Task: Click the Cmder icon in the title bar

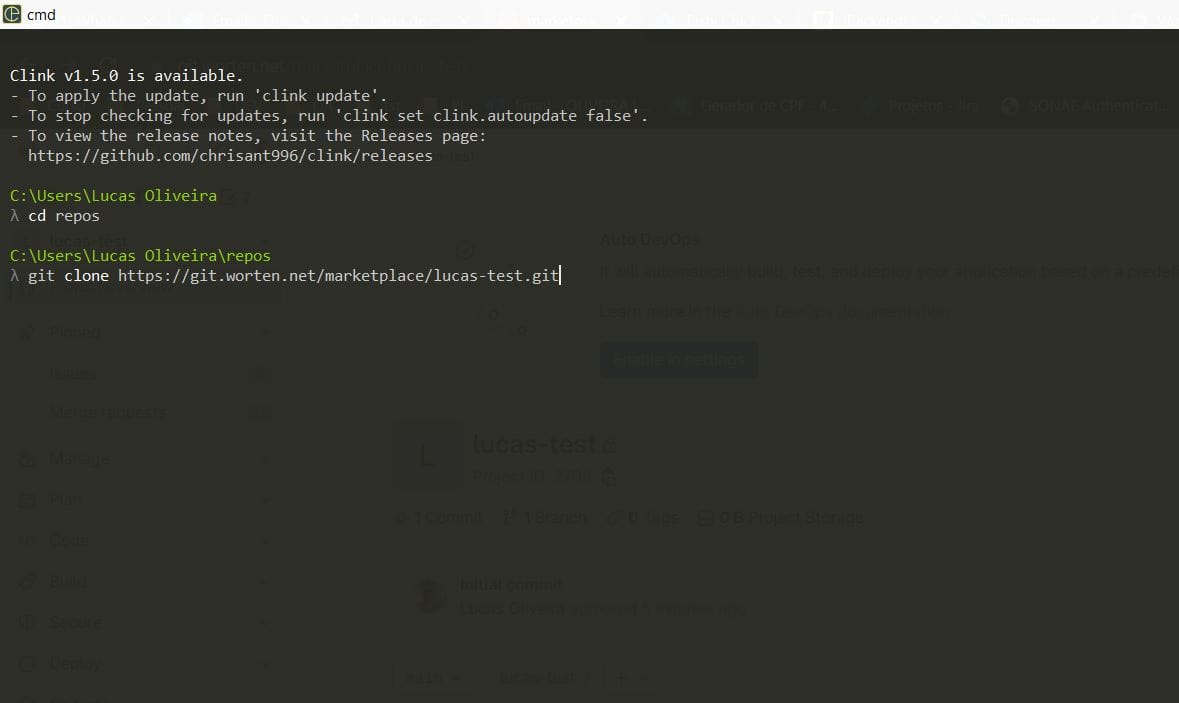Action: 12,14
